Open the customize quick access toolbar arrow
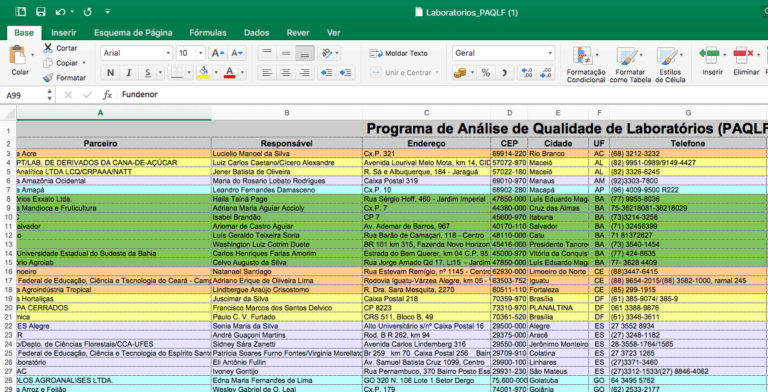This screenshot has height=392, width=768. [x=108, y=12]
